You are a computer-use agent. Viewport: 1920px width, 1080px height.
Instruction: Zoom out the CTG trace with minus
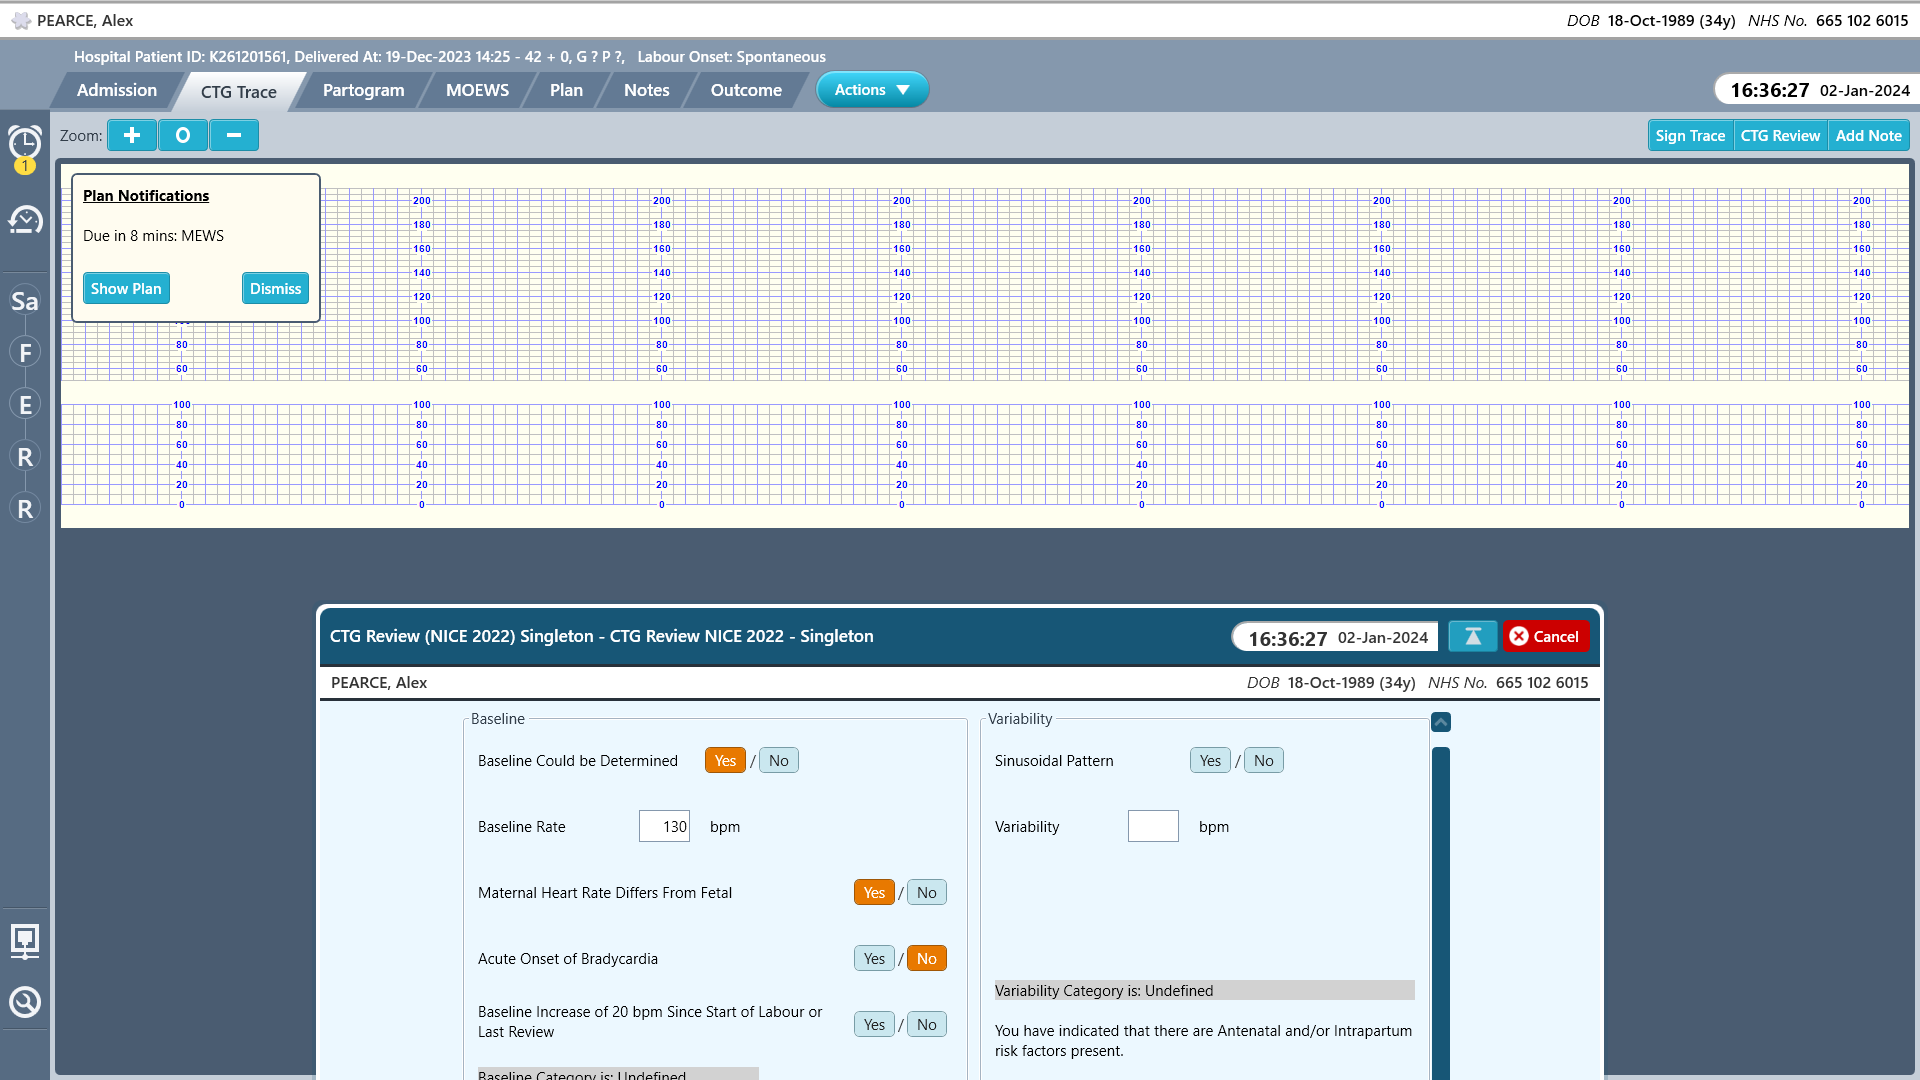pyautogui.click(x=234, y=135)
